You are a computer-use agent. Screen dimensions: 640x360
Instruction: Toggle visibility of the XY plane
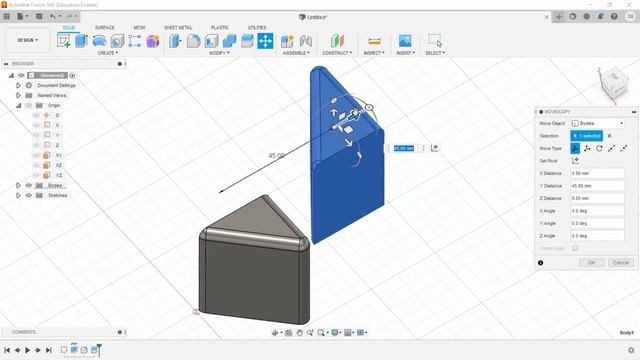pos(36,155)
